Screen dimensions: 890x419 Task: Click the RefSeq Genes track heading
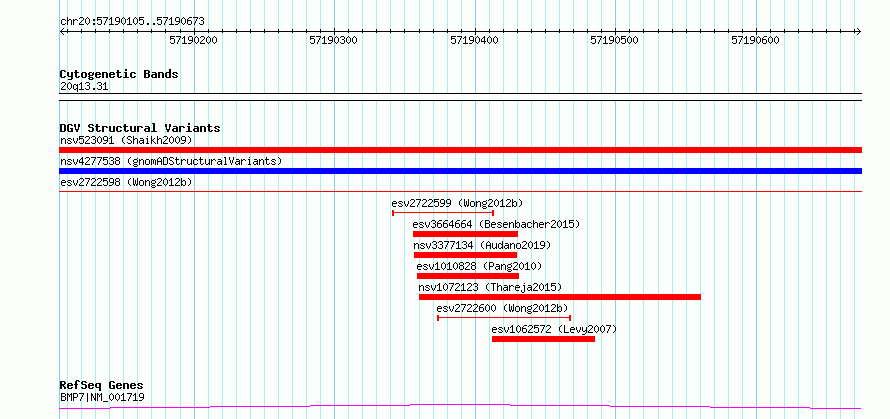[x=102, y=386]
